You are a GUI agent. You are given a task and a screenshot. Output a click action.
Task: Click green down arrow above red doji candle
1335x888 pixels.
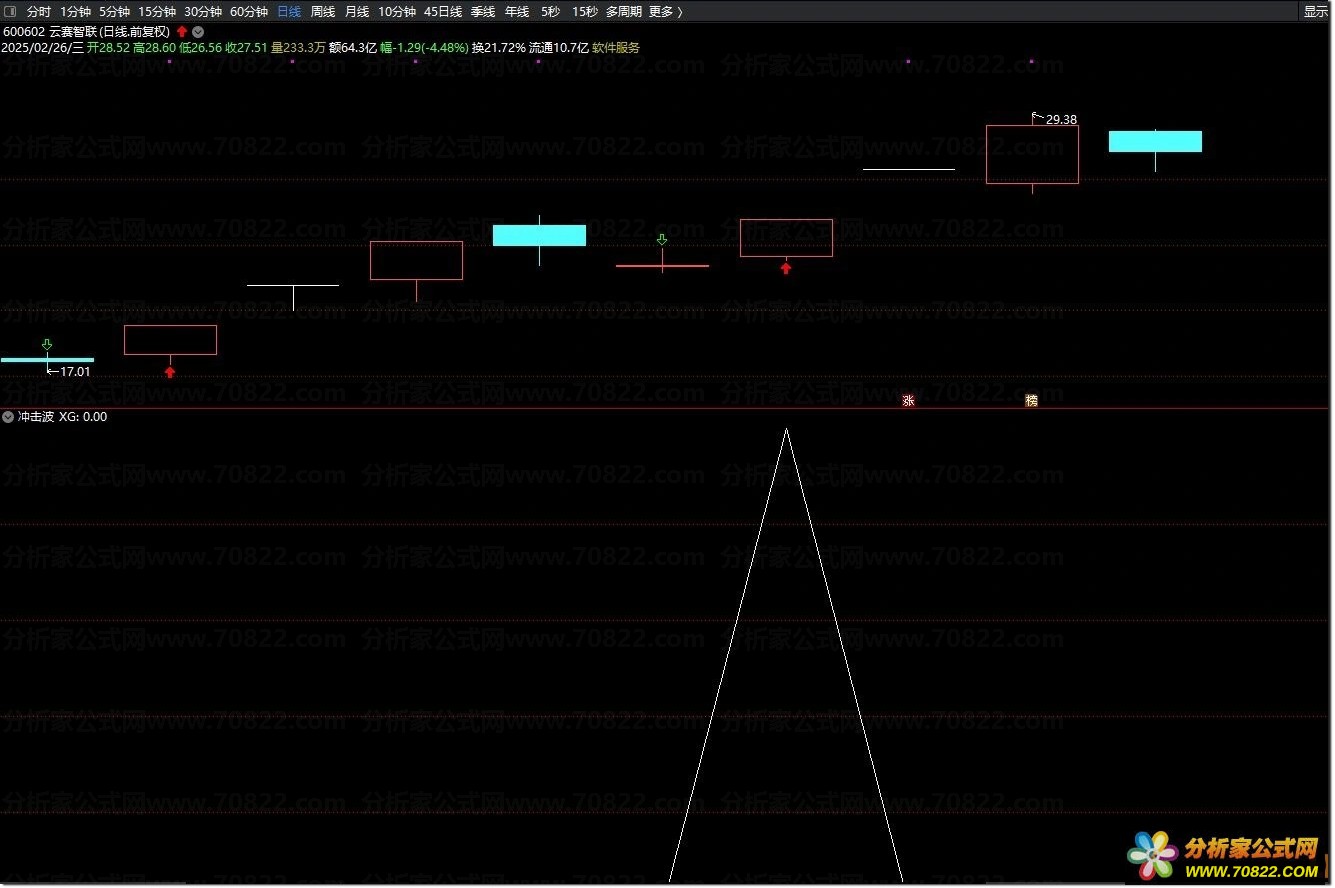[x=662, y=240]
